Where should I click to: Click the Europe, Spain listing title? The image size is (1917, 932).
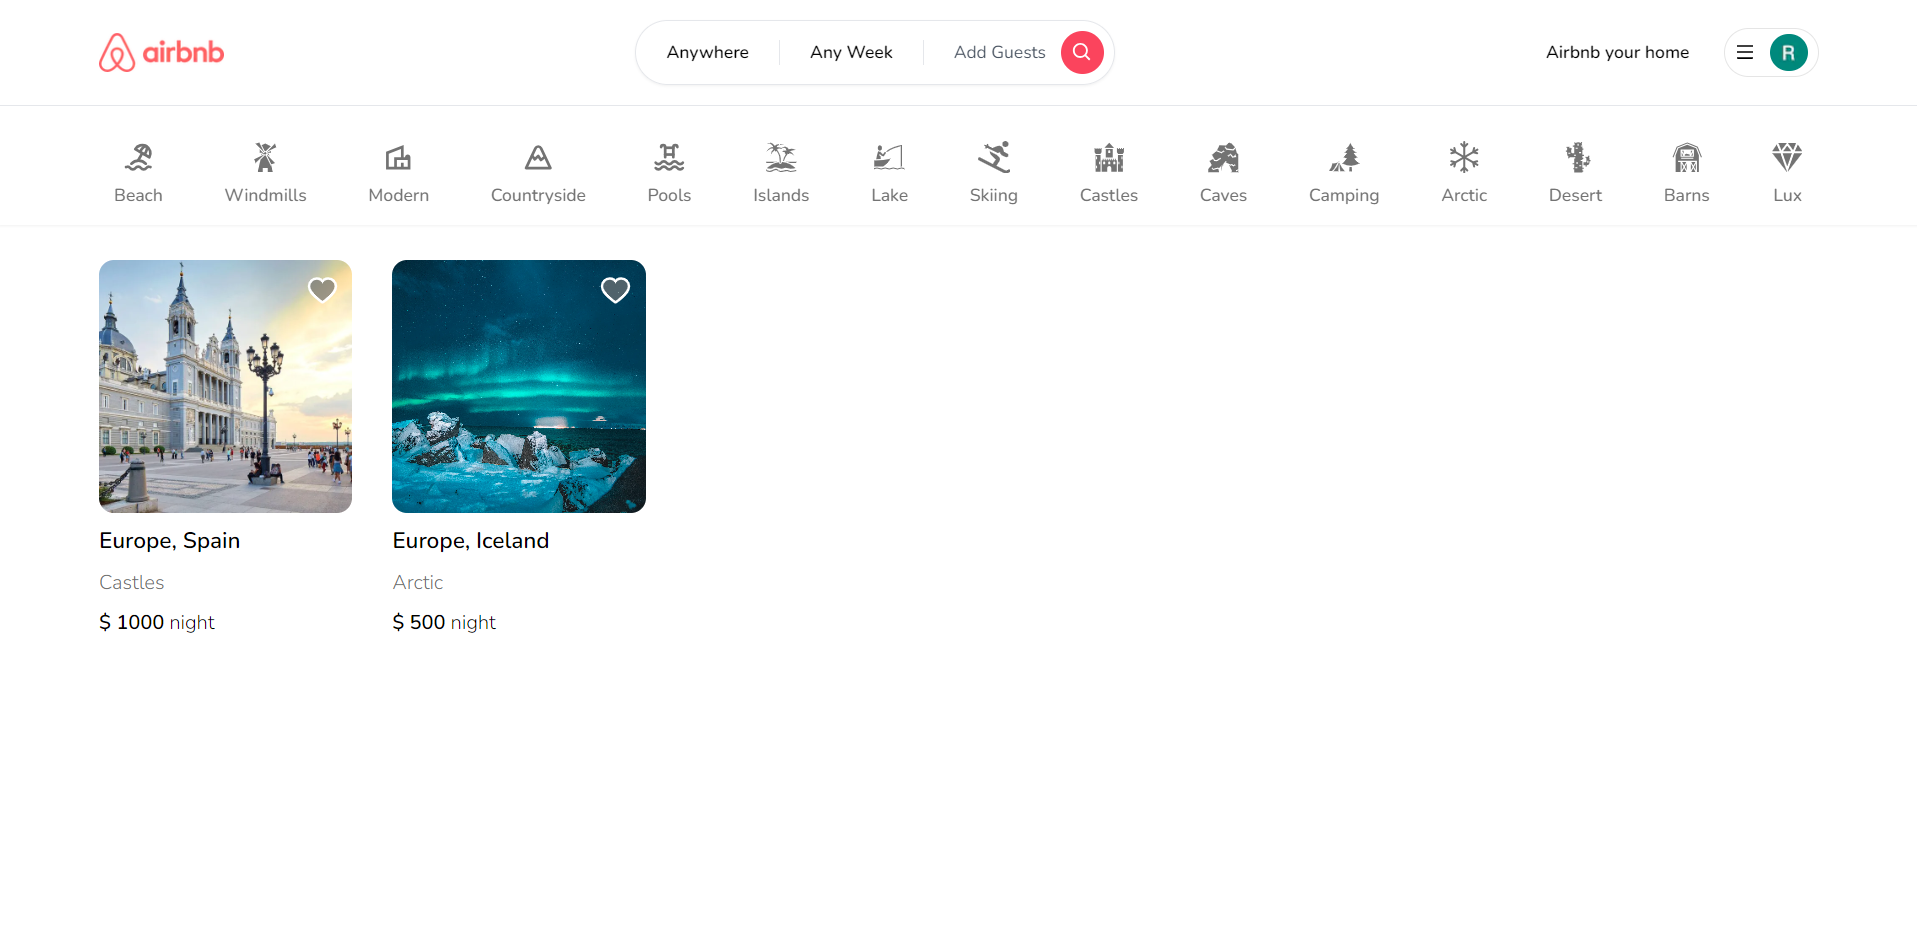170,541
